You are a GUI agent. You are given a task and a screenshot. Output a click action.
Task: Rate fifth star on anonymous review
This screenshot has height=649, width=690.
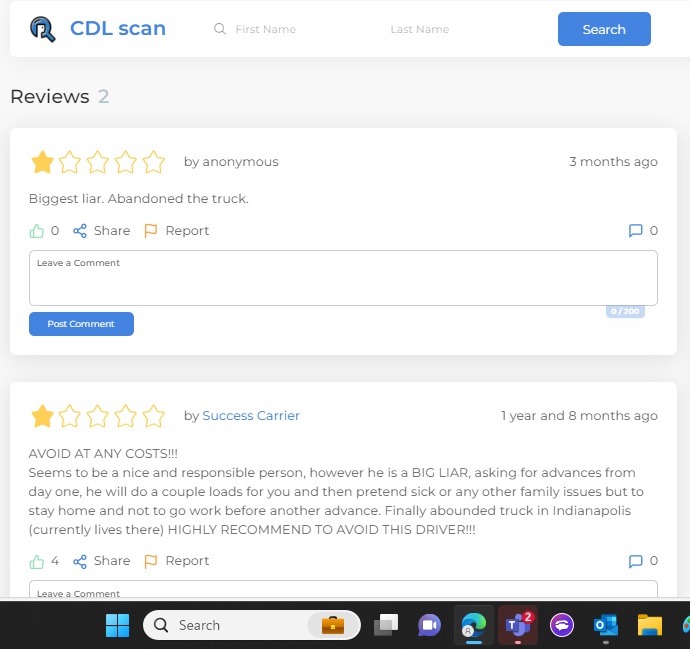pyautogui.click(x=154, y=162)
